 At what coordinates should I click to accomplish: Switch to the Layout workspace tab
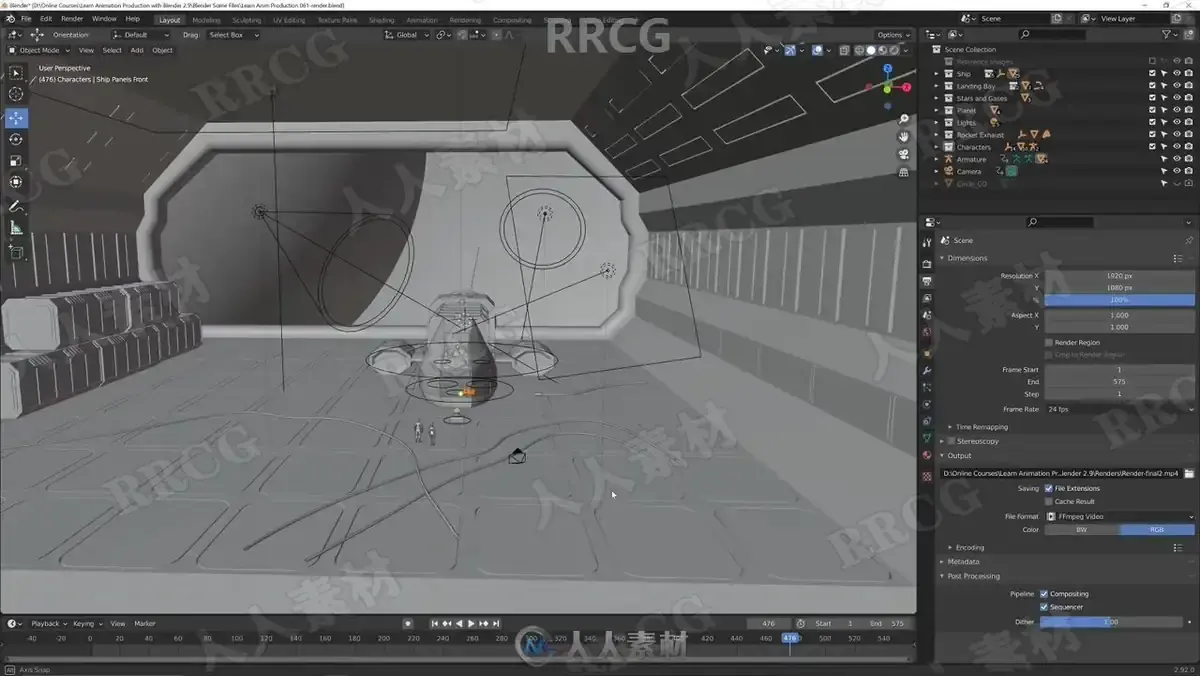(x=170, y=20)
